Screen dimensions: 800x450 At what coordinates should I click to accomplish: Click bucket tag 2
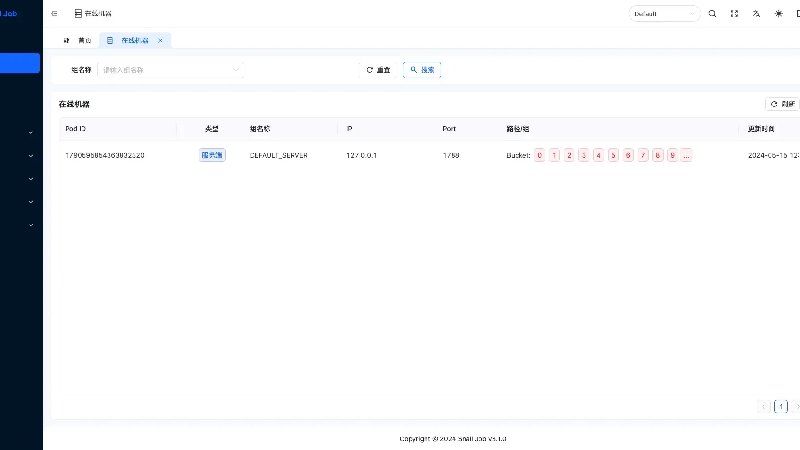569,155
